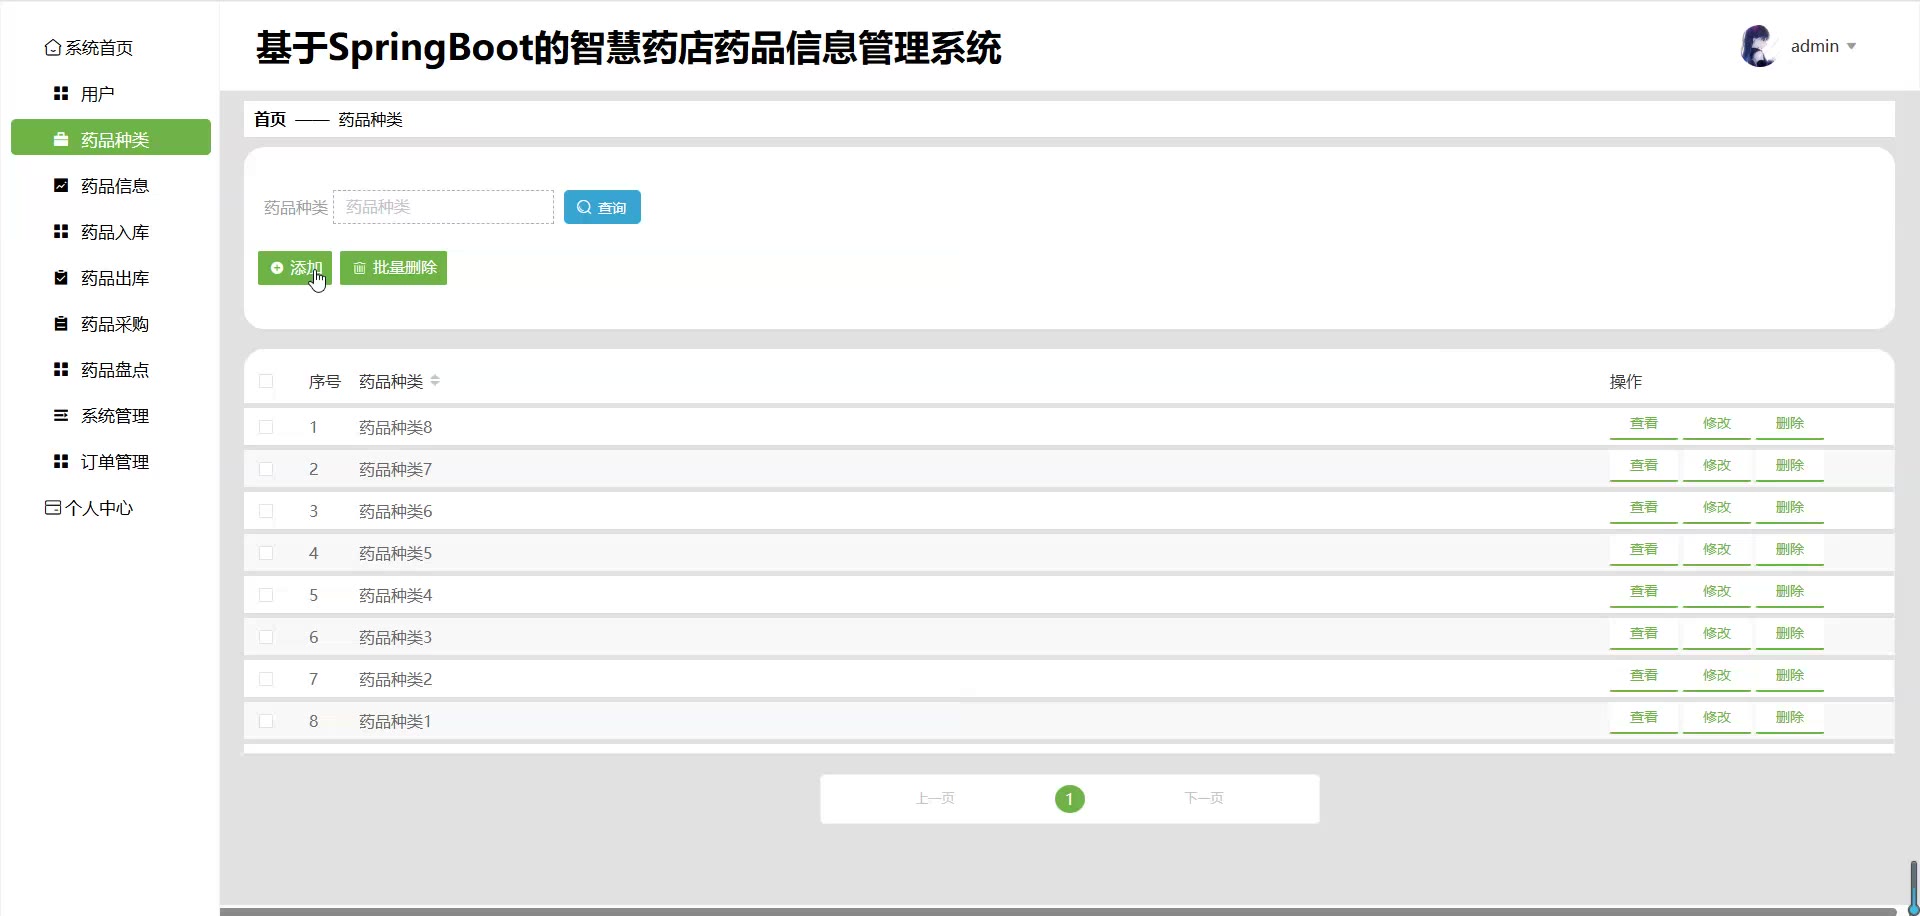Click 查看 for 药品种类7
This screenshot has width=1920, height=916.
[x=1644, y=466]
